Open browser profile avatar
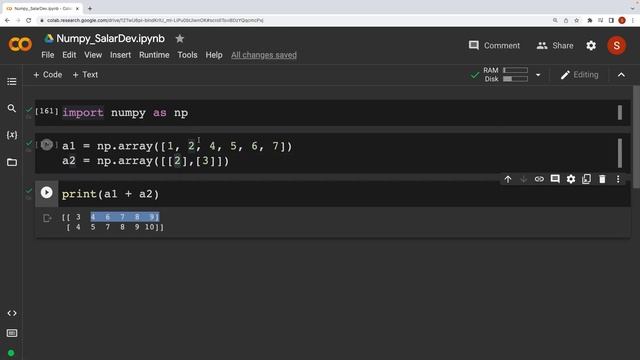 coord(622,20)
